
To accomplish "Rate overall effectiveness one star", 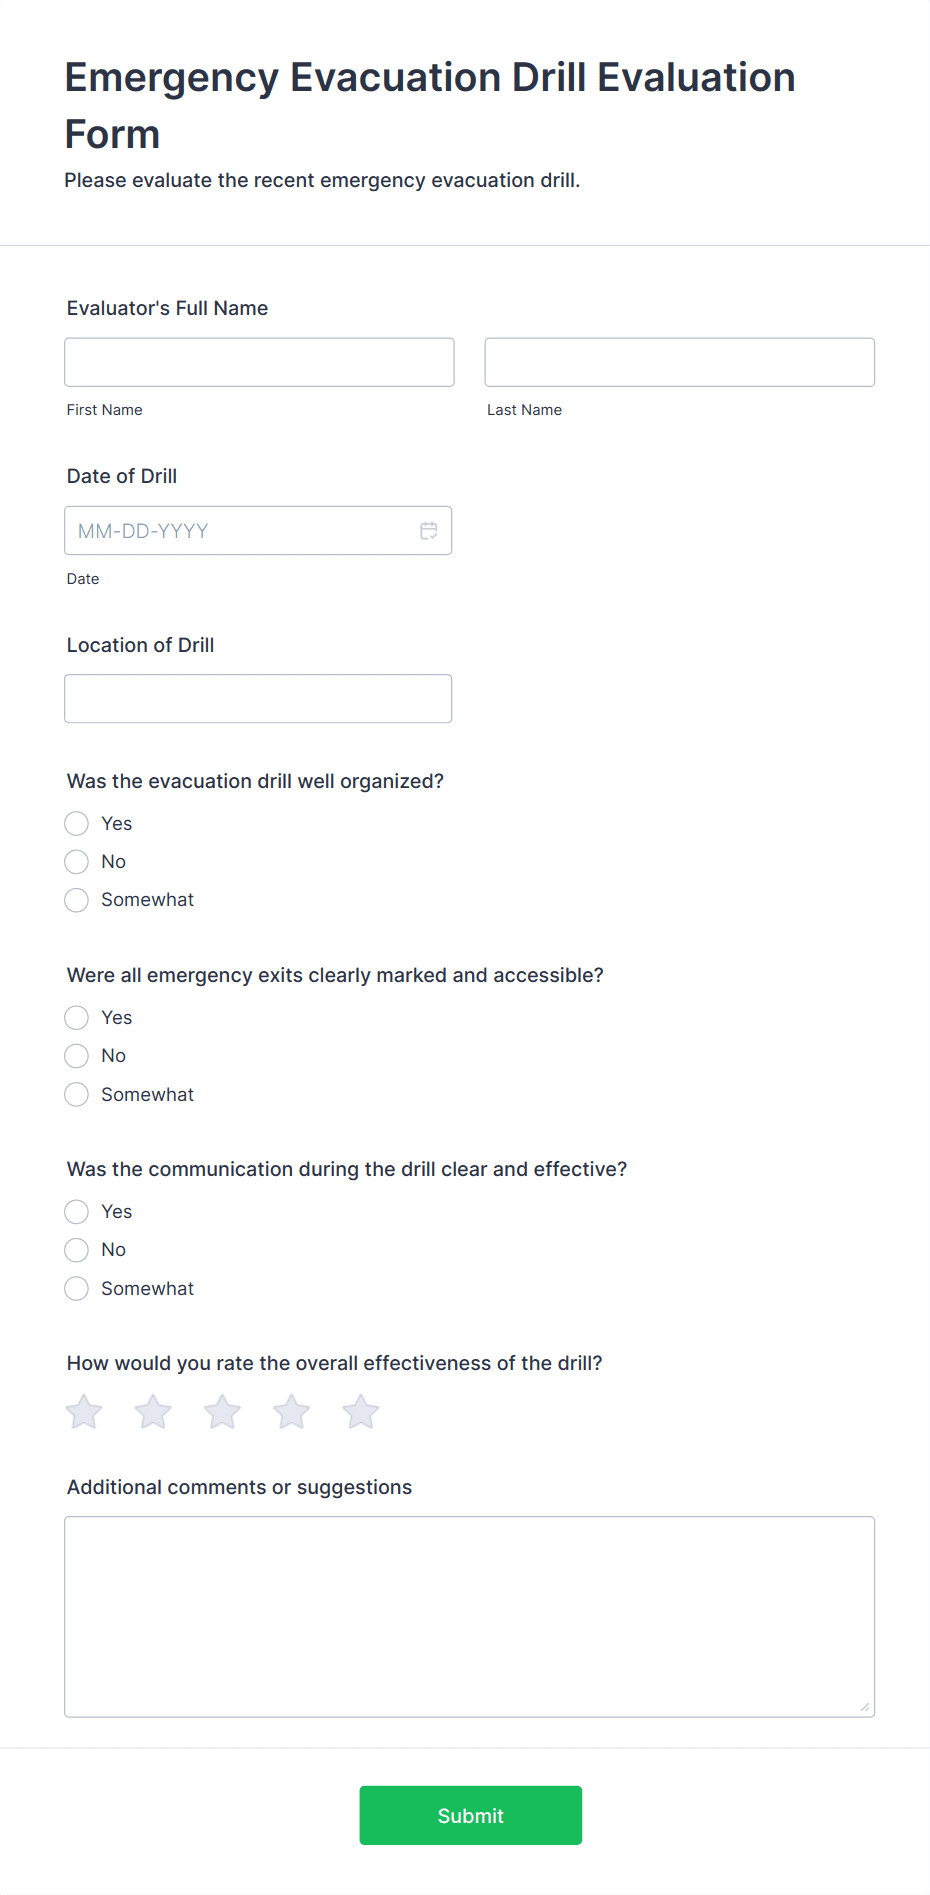I will click(83, 1411).
